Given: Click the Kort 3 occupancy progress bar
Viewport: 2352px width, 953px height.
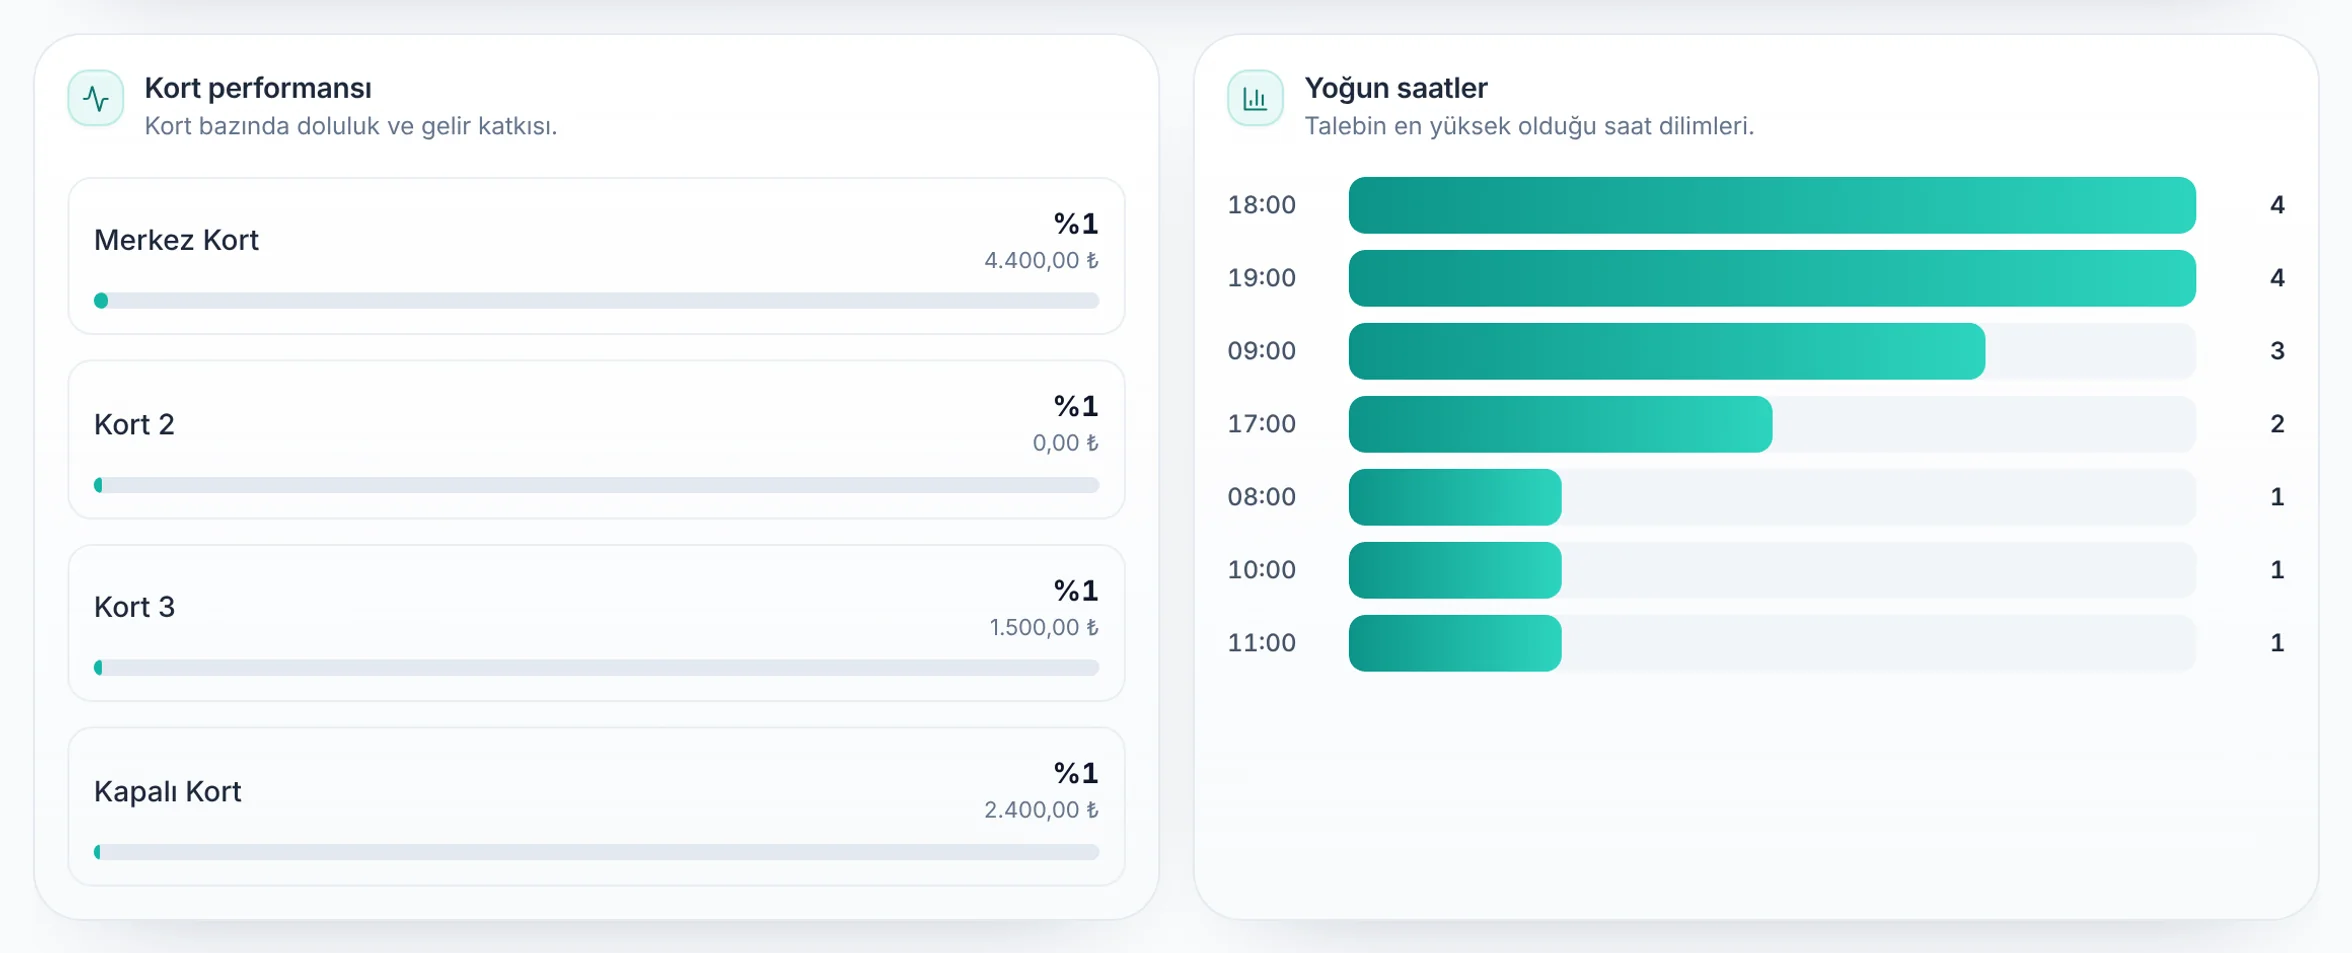Looking at the screenshot, I should pos(597,668).
